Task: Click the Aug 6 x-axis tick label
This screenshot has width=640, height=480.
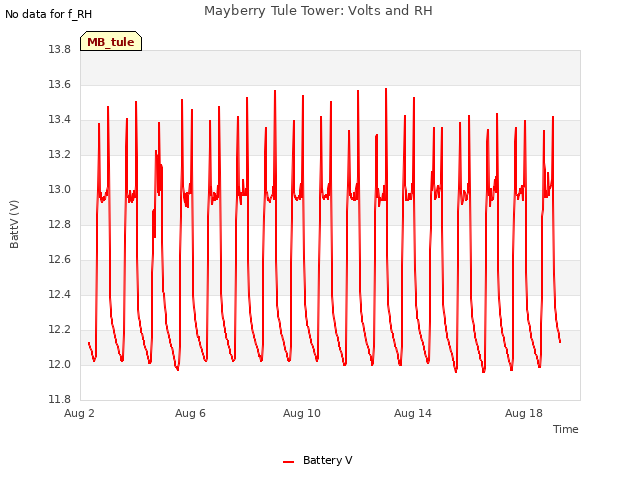Action: coord(190,413)
